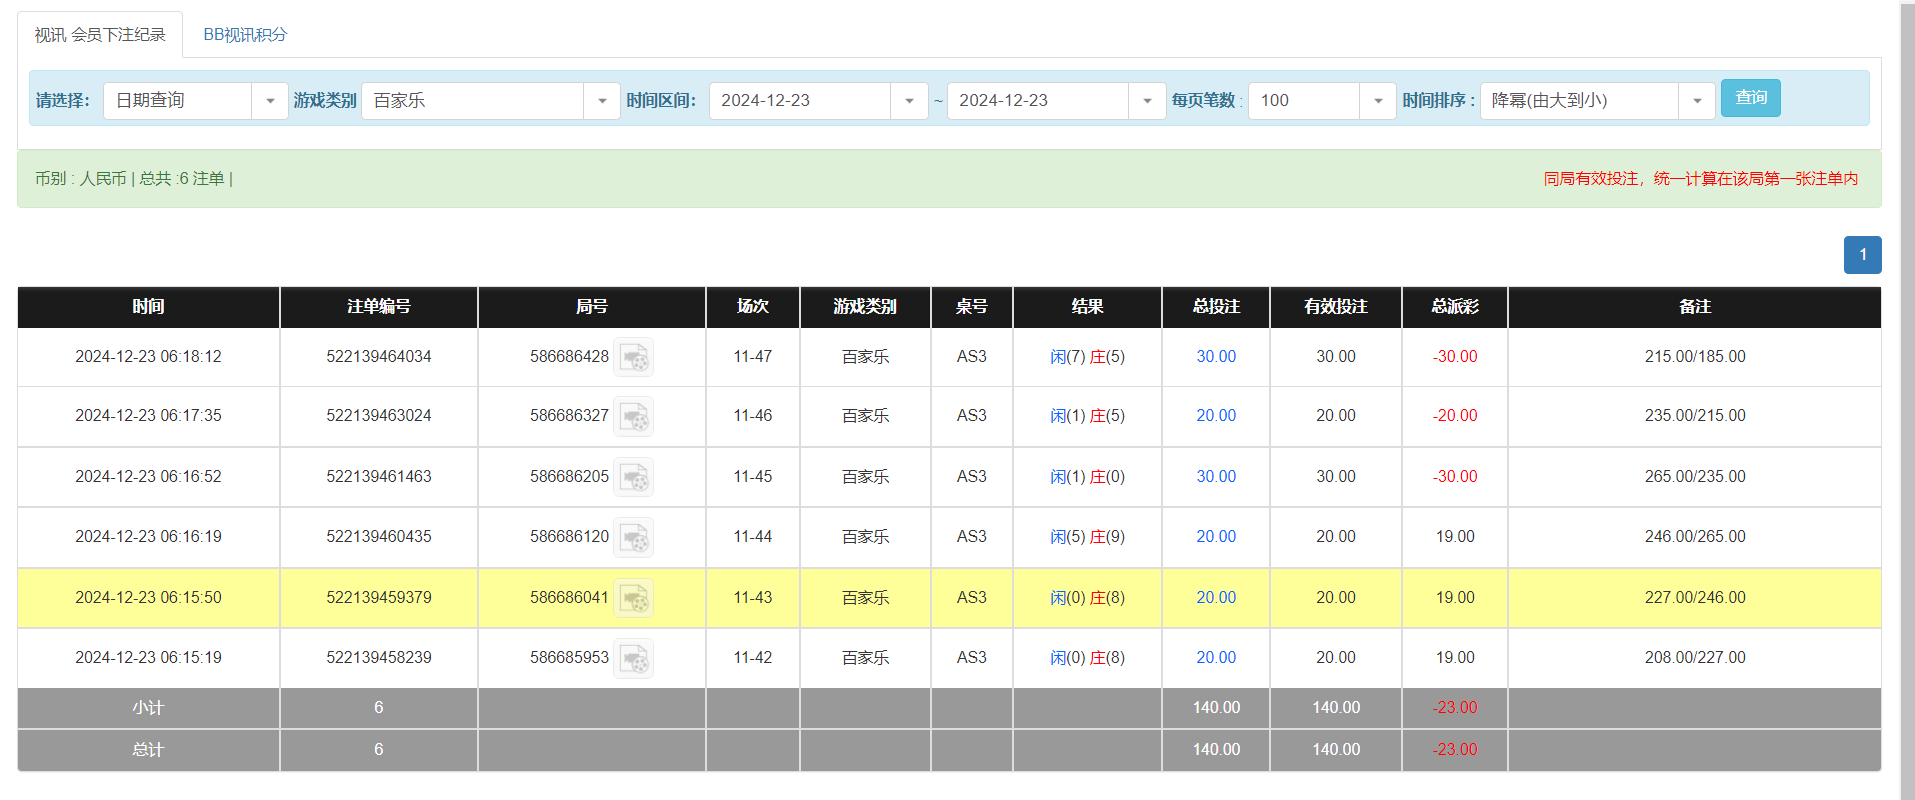Open video replay for round 586685953
Viewport: 1915px width, 800px height.
click(633, 658)
